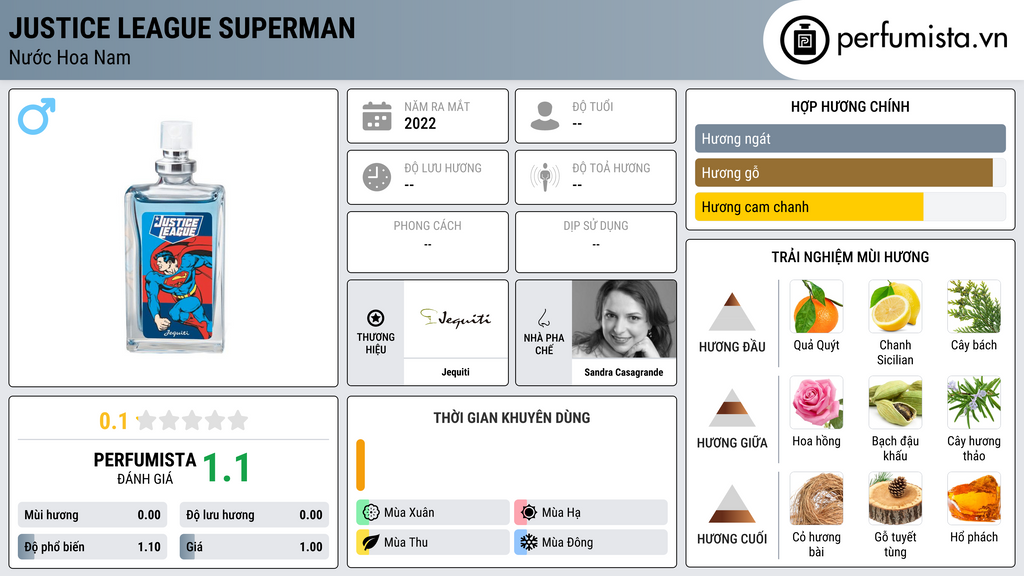Screen dimensions: 1024x576
Task: Click the Mùa Thu season label
Action: tap(406, 542)
